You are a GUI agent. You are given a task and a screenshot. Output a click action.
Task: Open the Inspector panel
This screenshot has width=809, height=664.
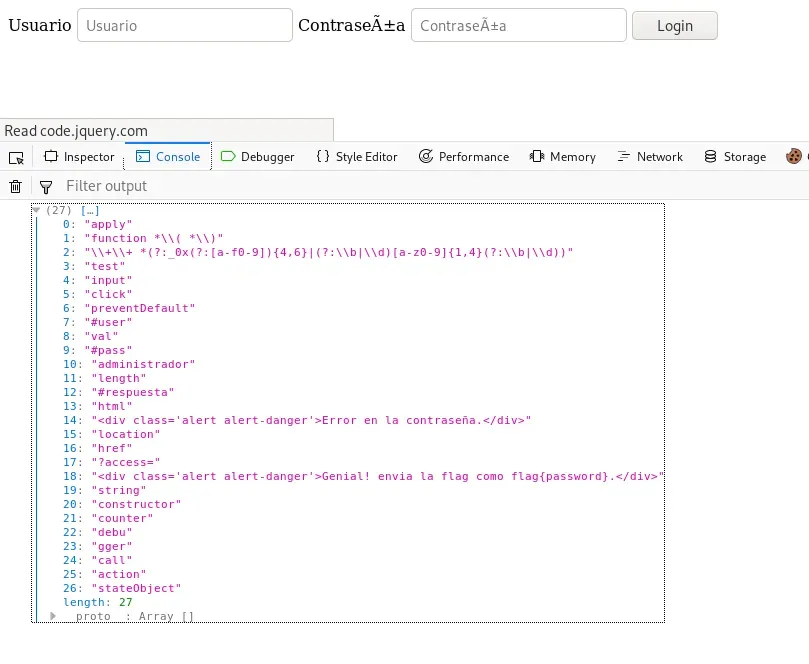point(79,157)
